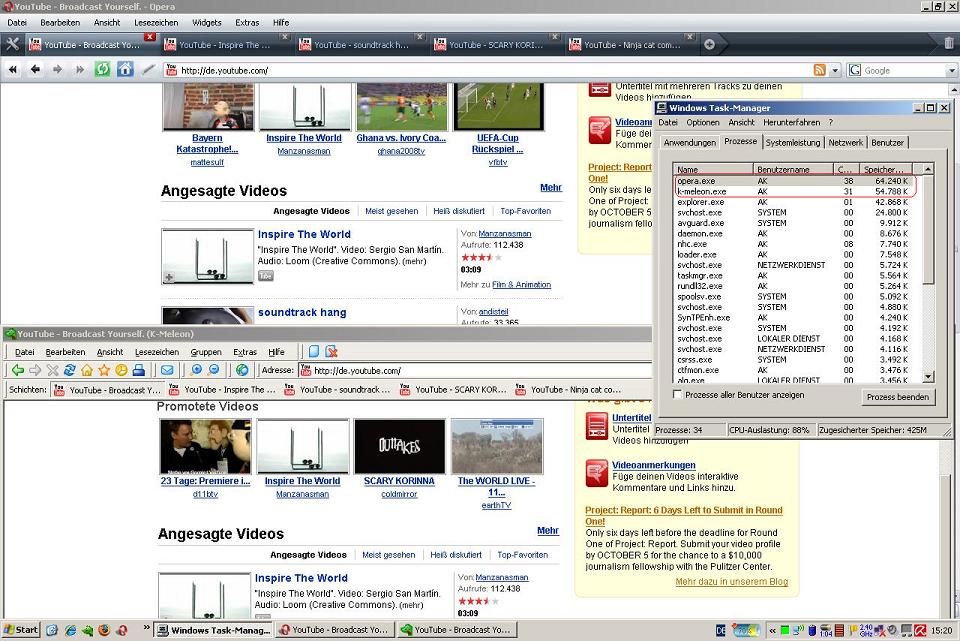Reload the page in Opera
960x641 pixels.
coord(102,69)
